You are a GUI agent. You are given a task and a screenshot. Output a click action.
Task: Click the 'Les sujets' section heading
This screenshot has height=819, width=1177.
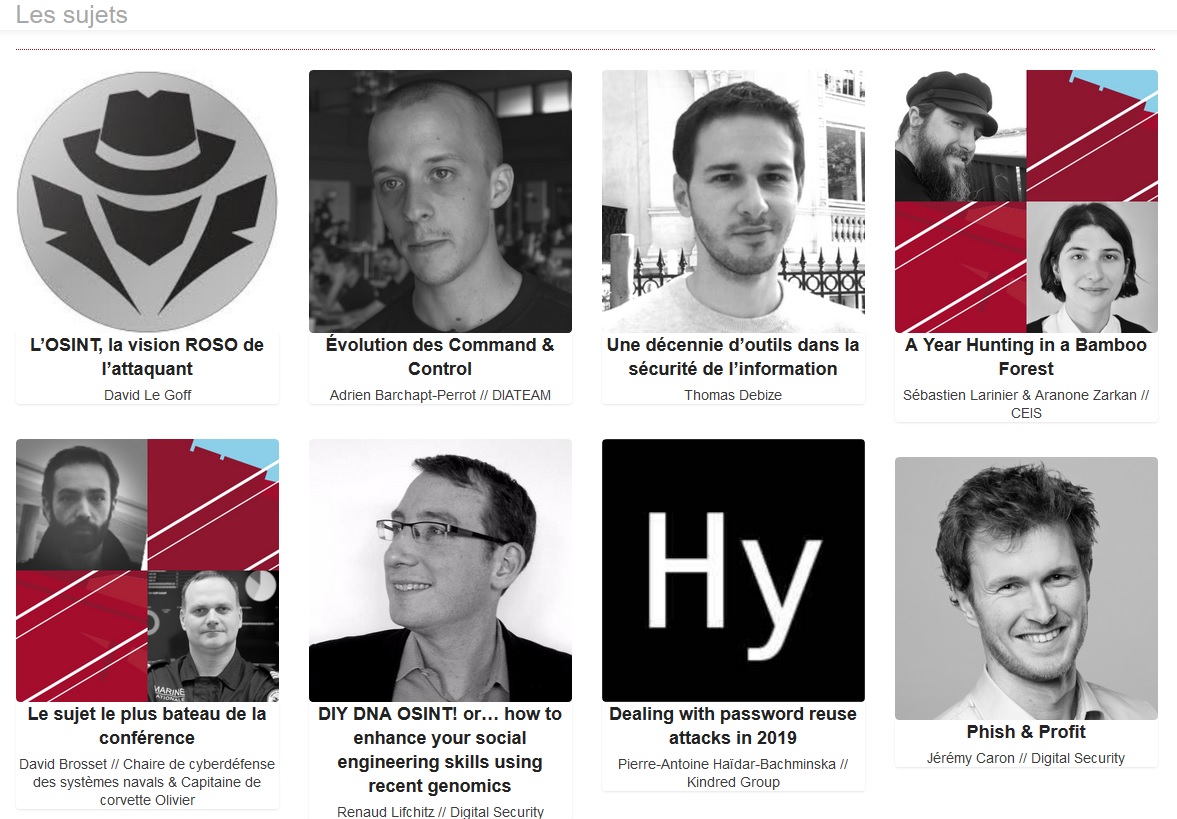pyautogui.click(x=71, y=14)
